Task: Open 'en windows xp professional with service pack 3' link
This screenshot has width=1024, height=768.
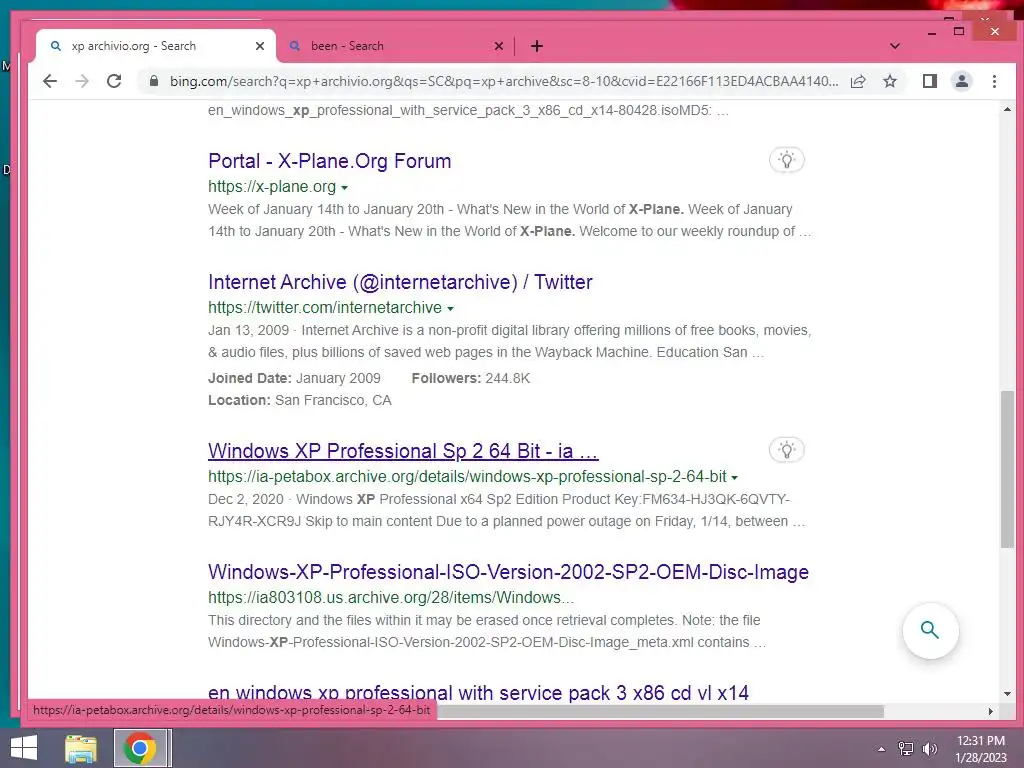Action: pyautogui.click(x=479, y=692)
